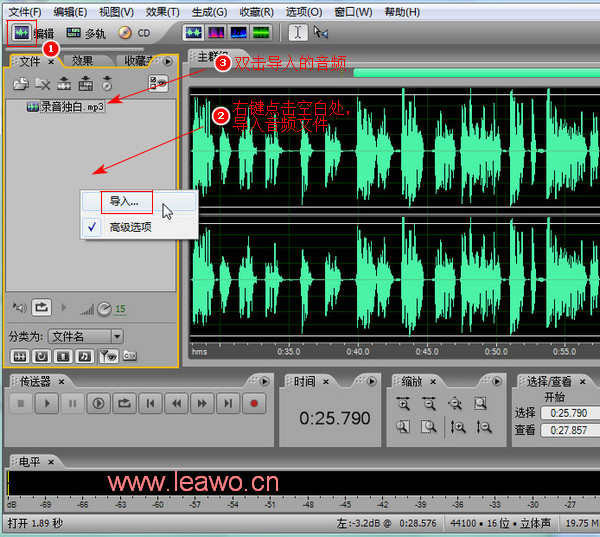
Task: Click zoom out full both axes icon
Action: click(455, 403)
